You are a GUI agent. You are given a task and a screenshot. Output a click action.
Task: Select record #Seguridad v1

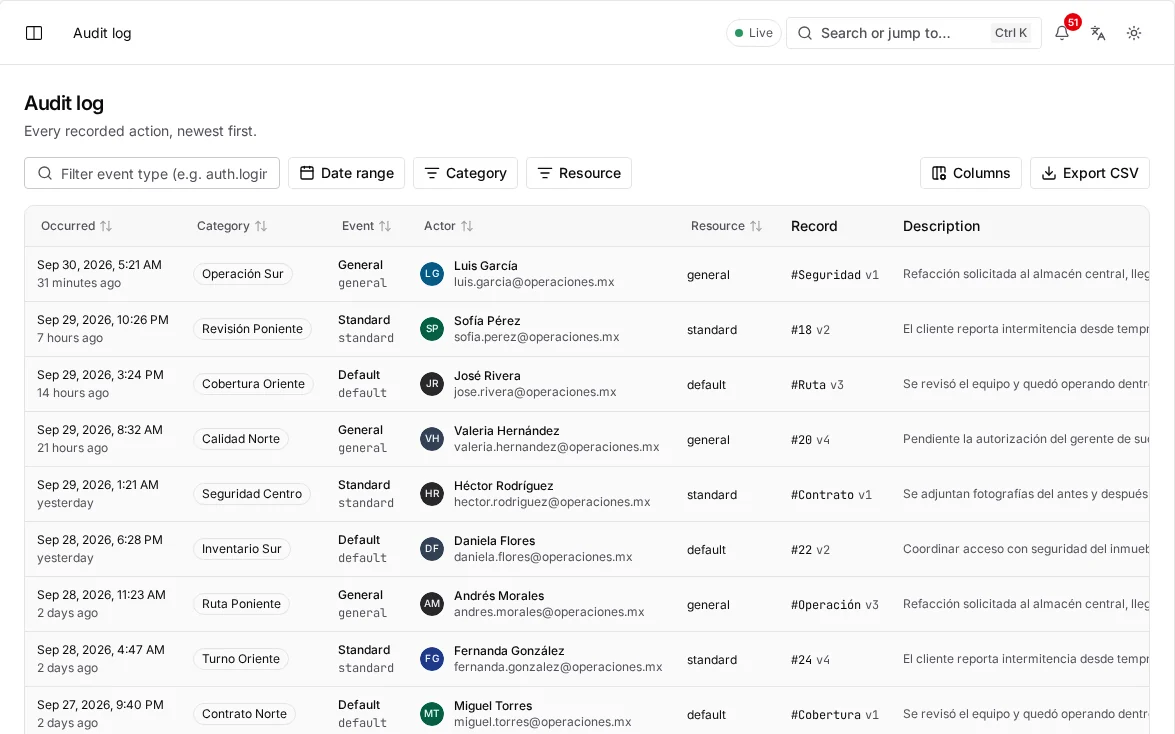(835, 275)
